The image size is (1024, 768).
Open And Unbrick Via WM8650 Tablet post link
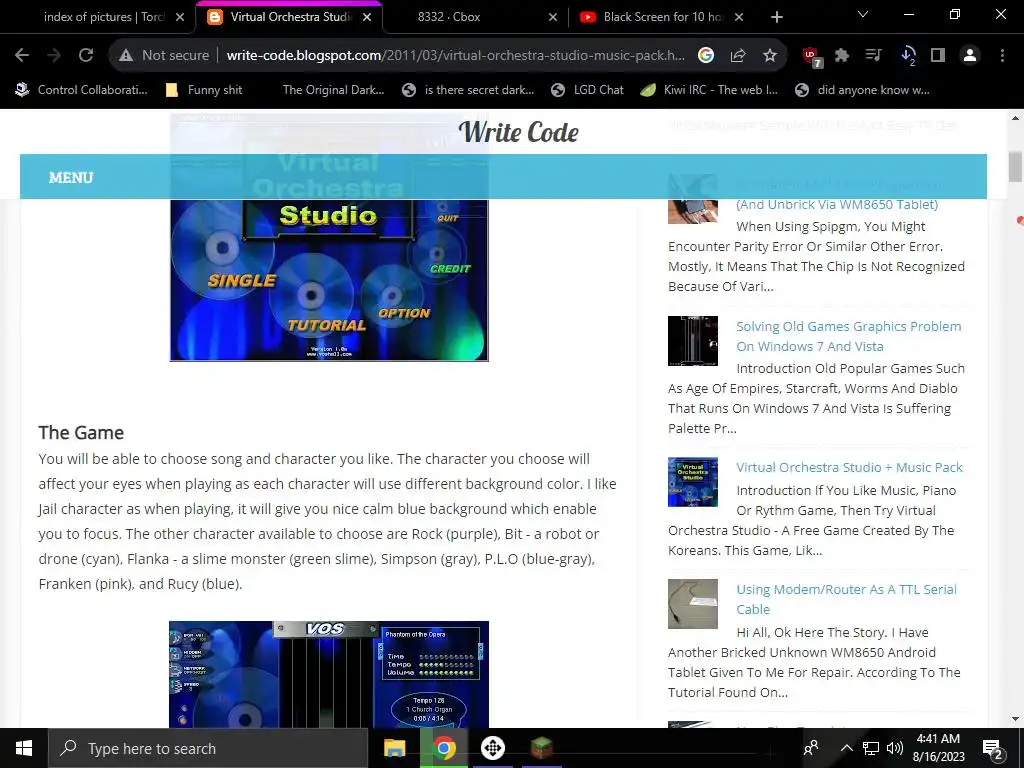pos(837,204)
